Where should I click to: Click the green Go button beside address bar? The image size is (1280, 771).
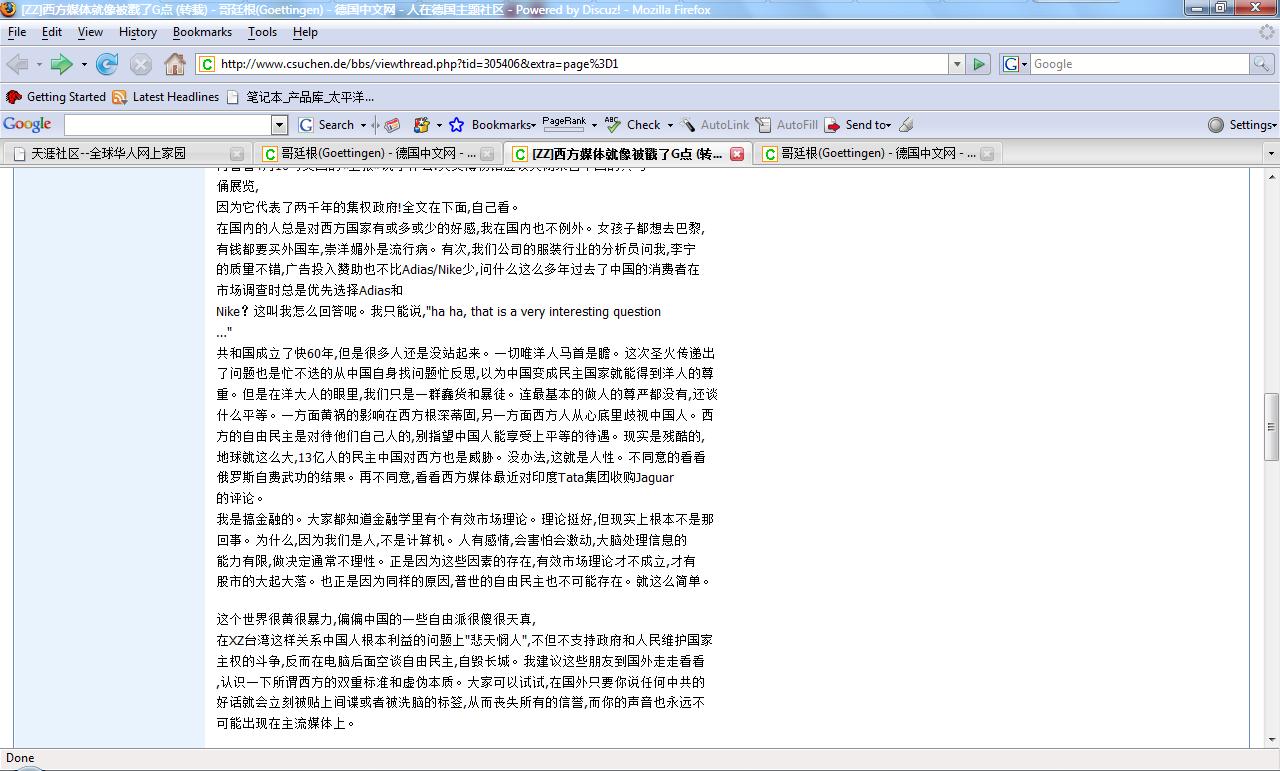(x=979, y=64)
